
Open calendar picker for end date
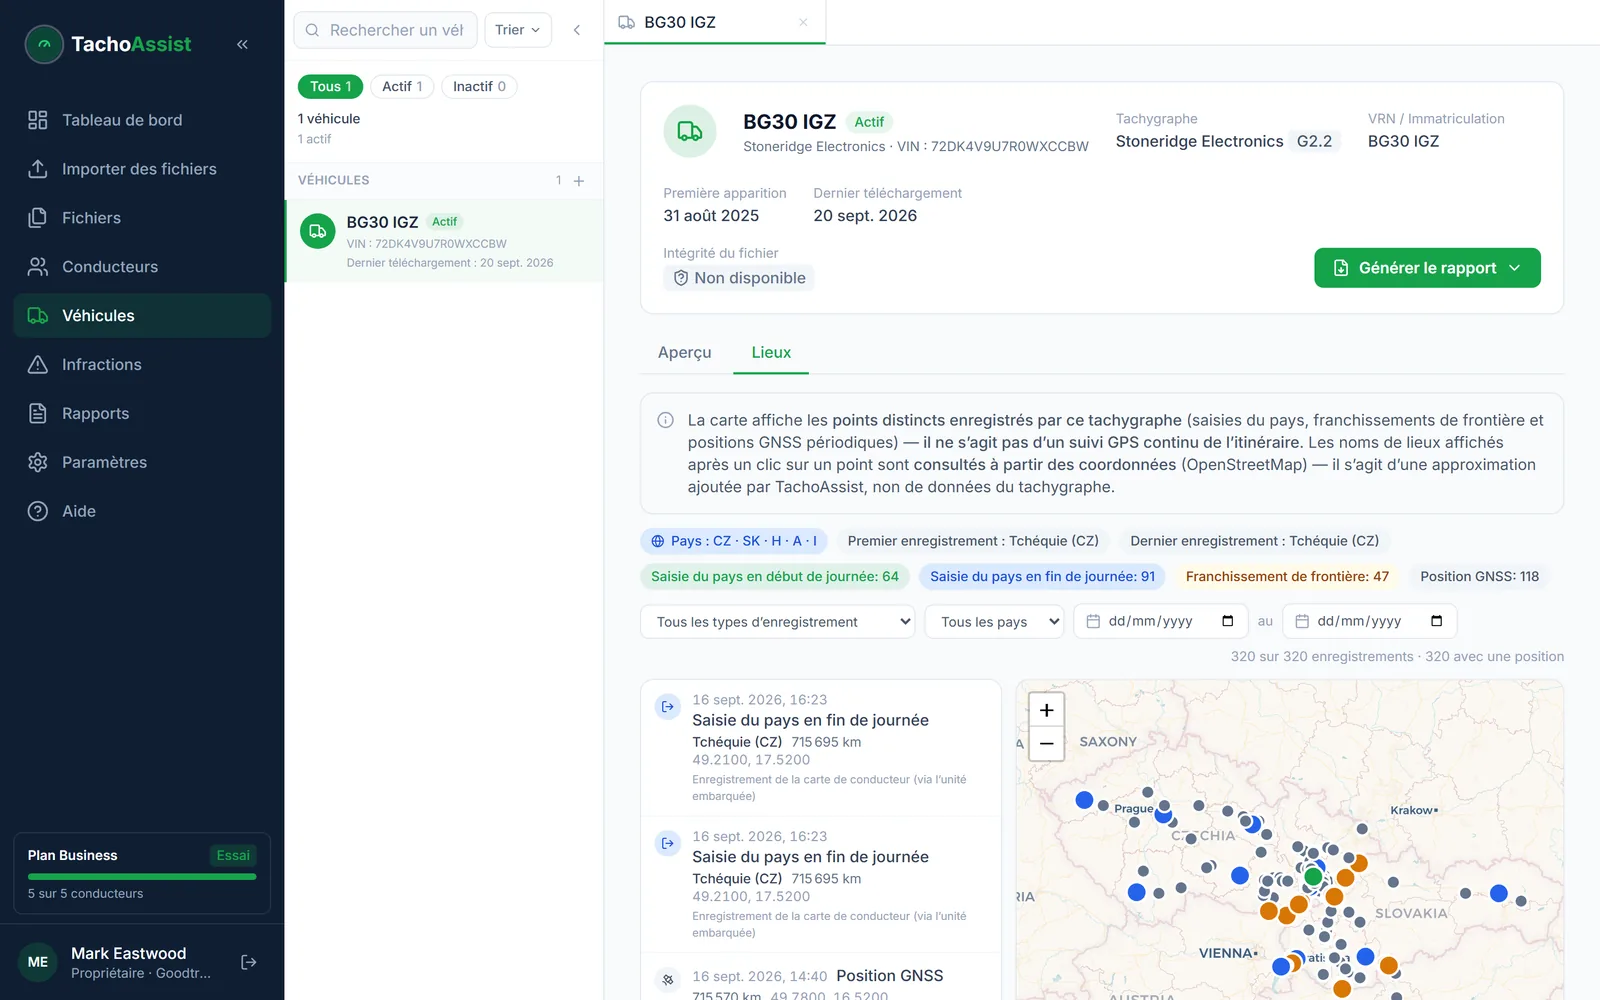[1437, 621]
